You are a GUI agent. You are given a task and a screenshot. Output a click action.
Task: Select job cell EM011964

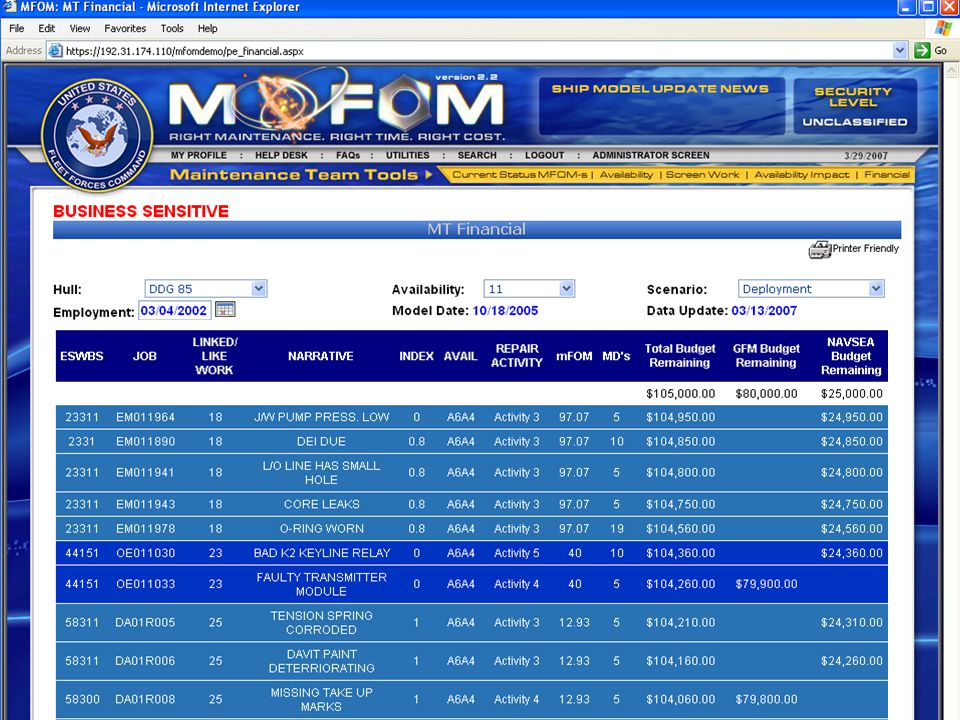pyautogui.click(x=145, y=417)
